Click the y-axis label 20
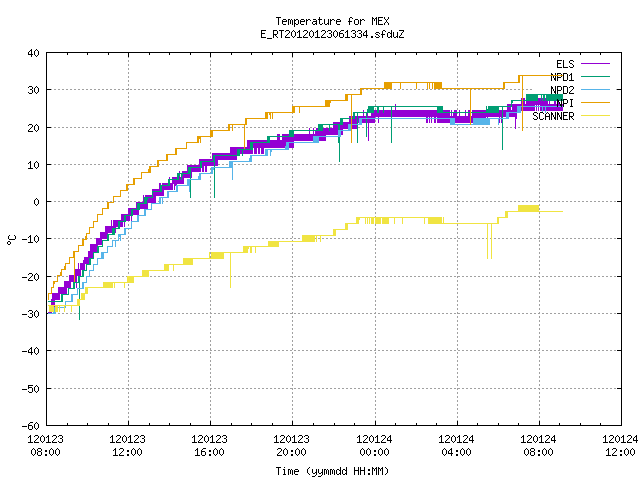This screenshot has width=640, height=480. [x=33, y=128]
